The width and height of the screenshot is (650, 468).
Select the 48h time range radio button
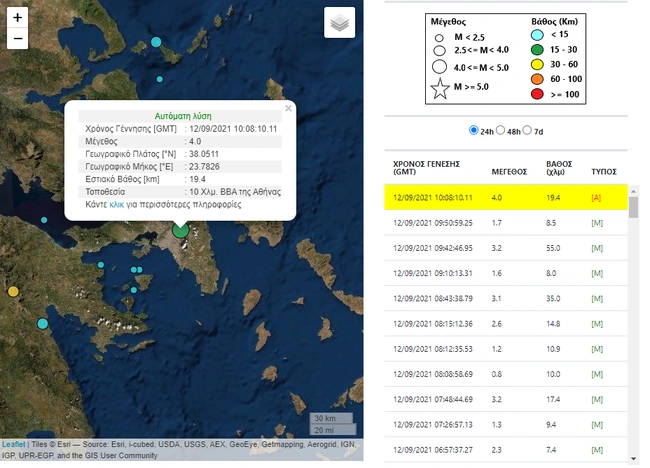coord(501,131)
